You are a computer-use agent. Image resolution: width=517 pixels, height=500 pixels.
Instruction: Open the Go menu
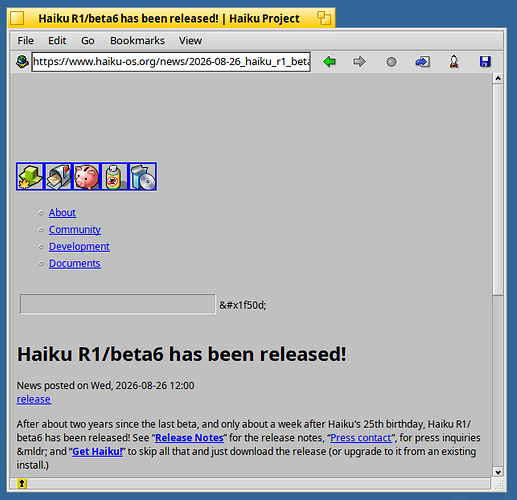click(x=88, y=41)
